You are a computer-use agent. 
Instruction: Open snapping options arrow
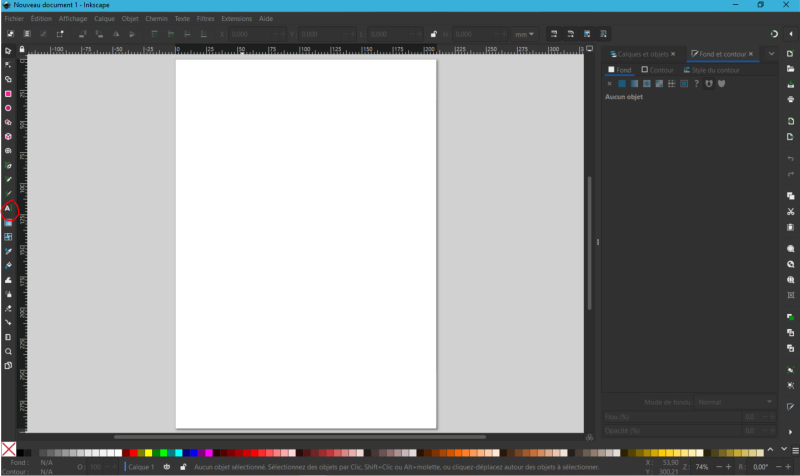(791, 34)
